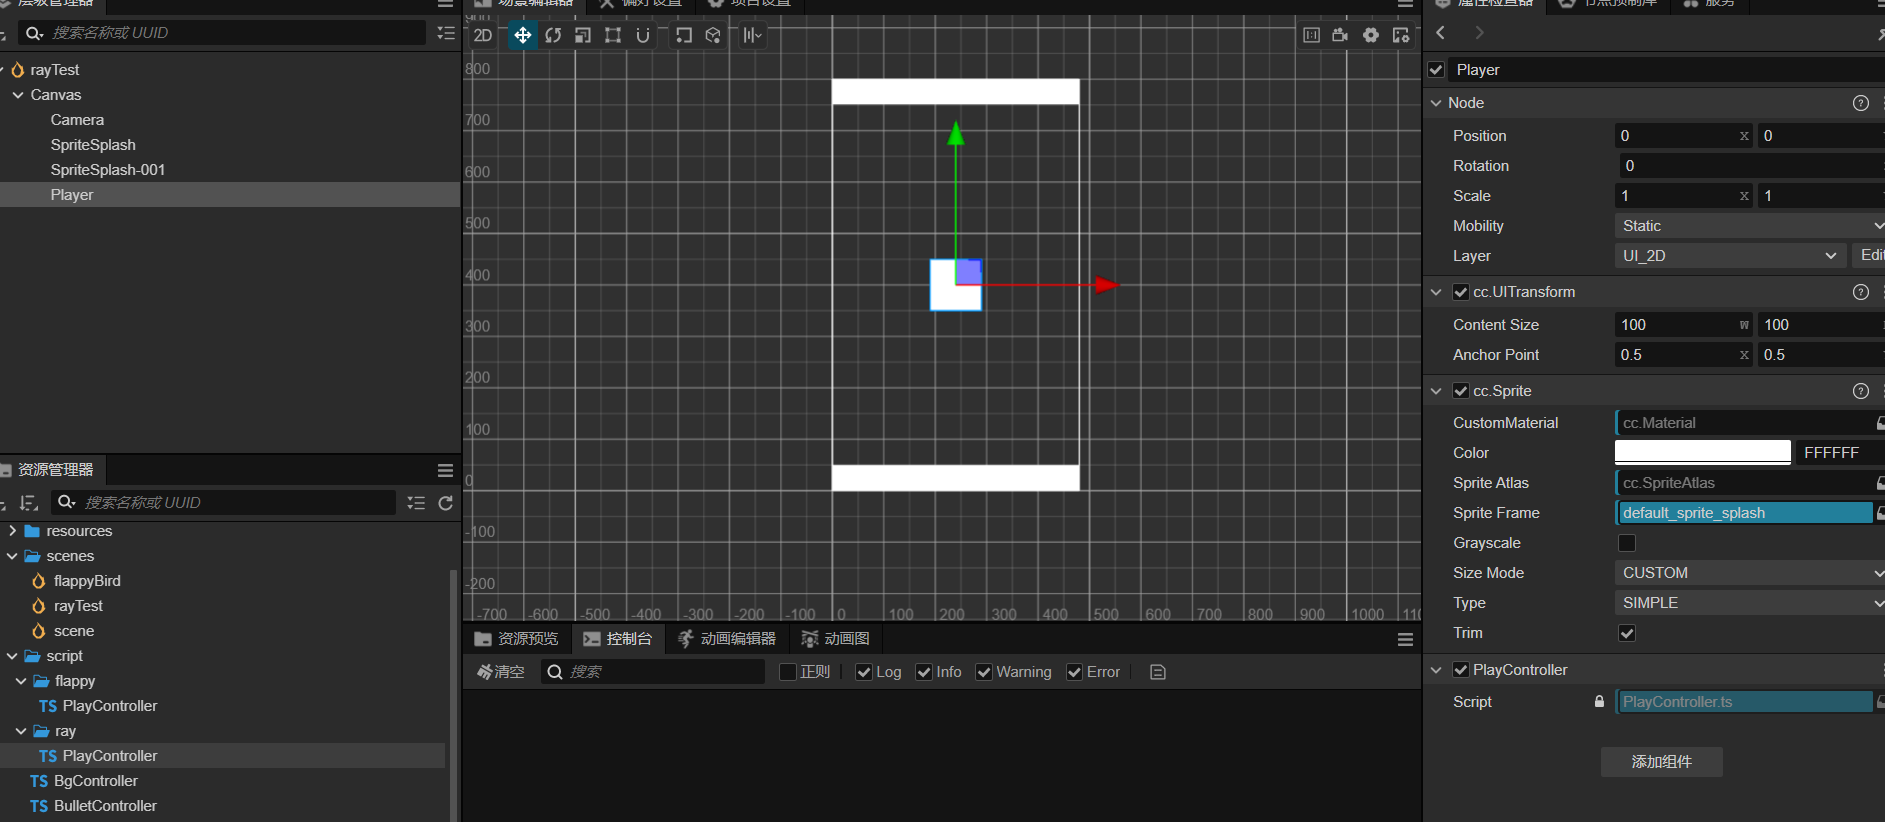This screenshot has height=822, width=1885.
Task: Switch to the 控制台 console tab
Action: point(618,639)
